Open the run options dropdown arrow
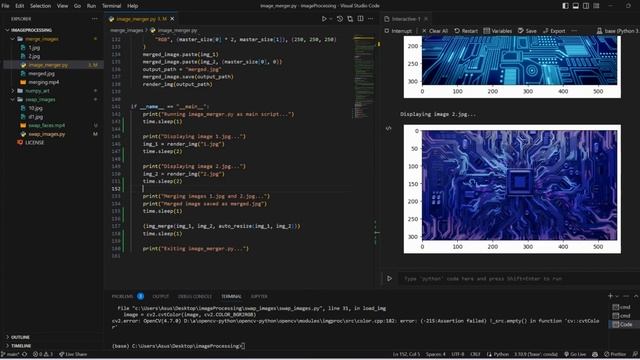This screenshot has height=360, width=640. [x=331, y=19]
